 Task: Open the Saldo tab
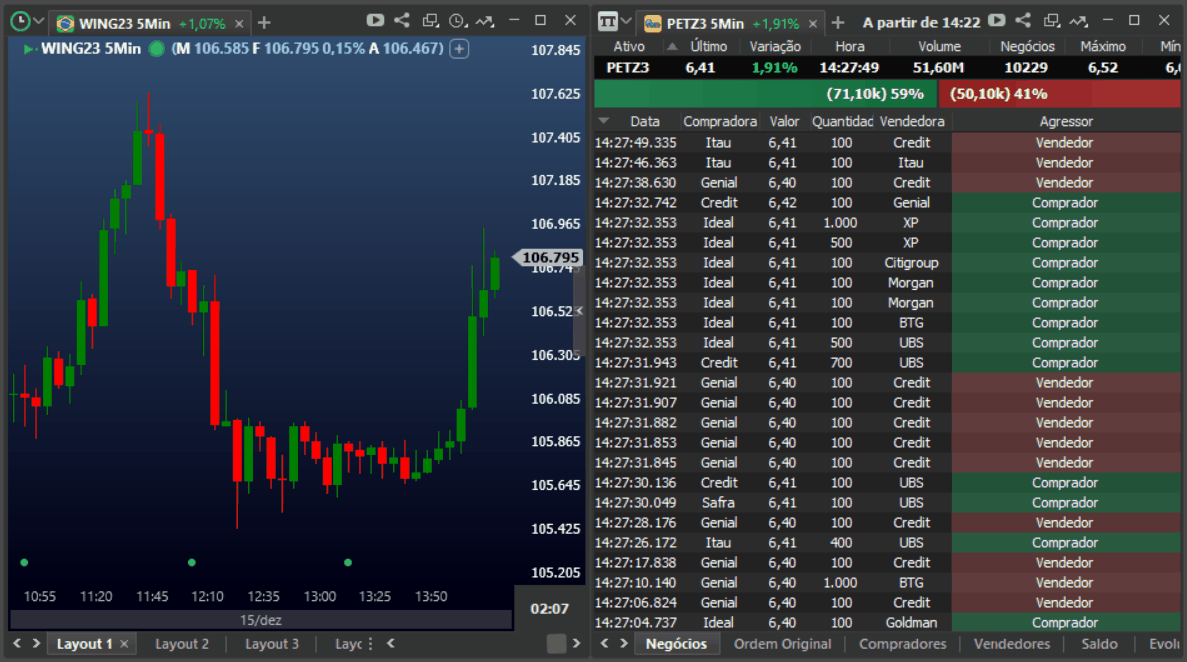click(1099, 644)
